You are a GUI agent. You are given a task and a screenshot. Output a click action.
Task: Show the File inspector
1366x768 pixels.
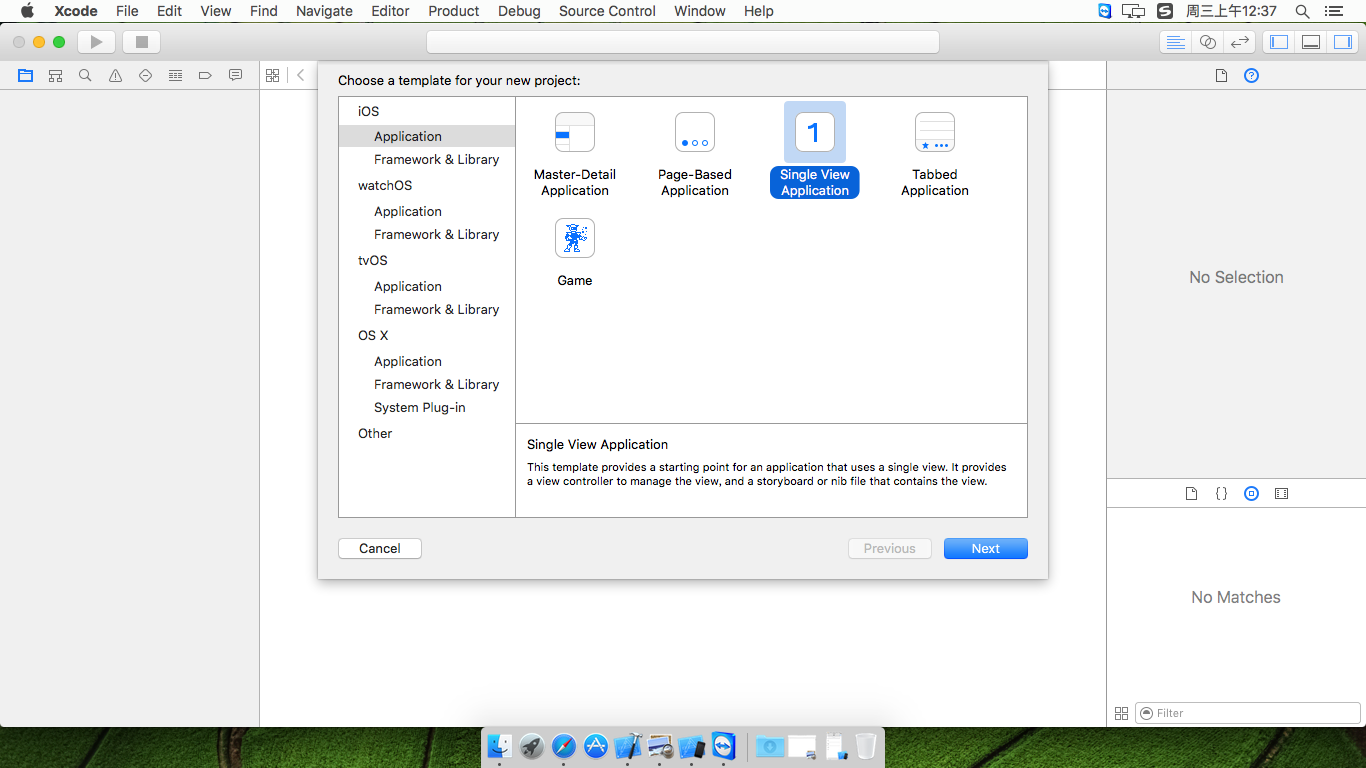pyautogui.click(x=1221, y=75)
